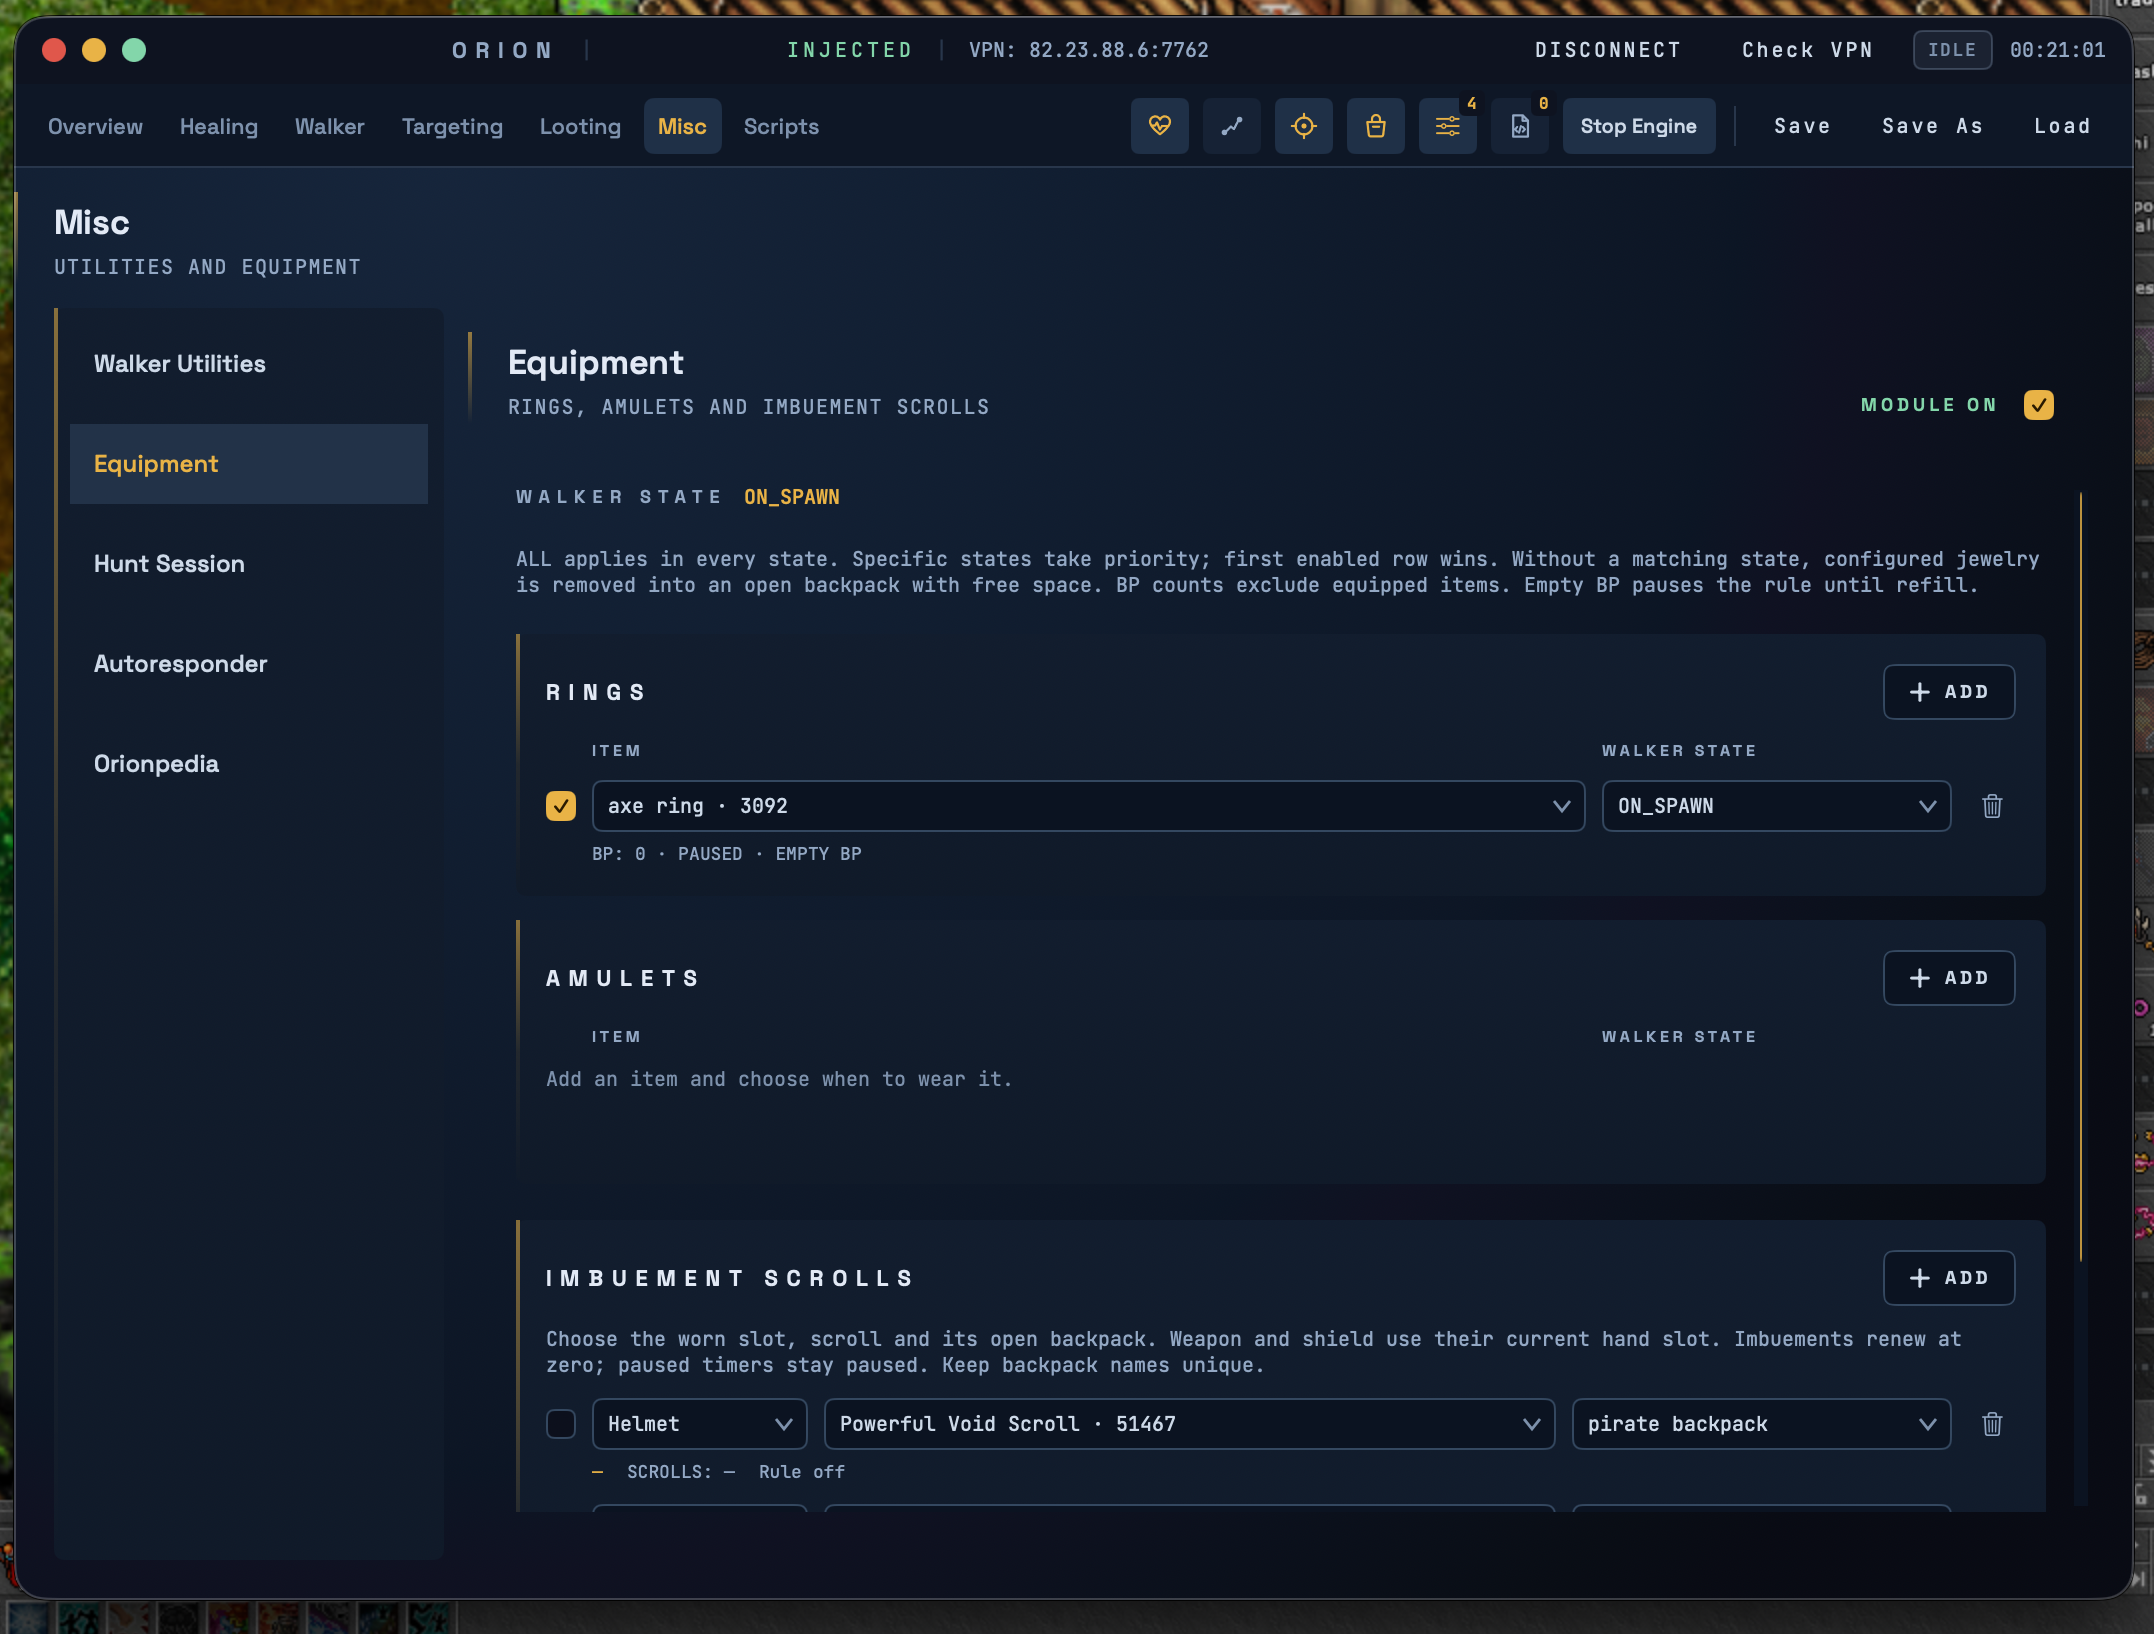The image size is (2154, 1634).
Task: Click the targeting crosshair icon
Action: 1303,126
